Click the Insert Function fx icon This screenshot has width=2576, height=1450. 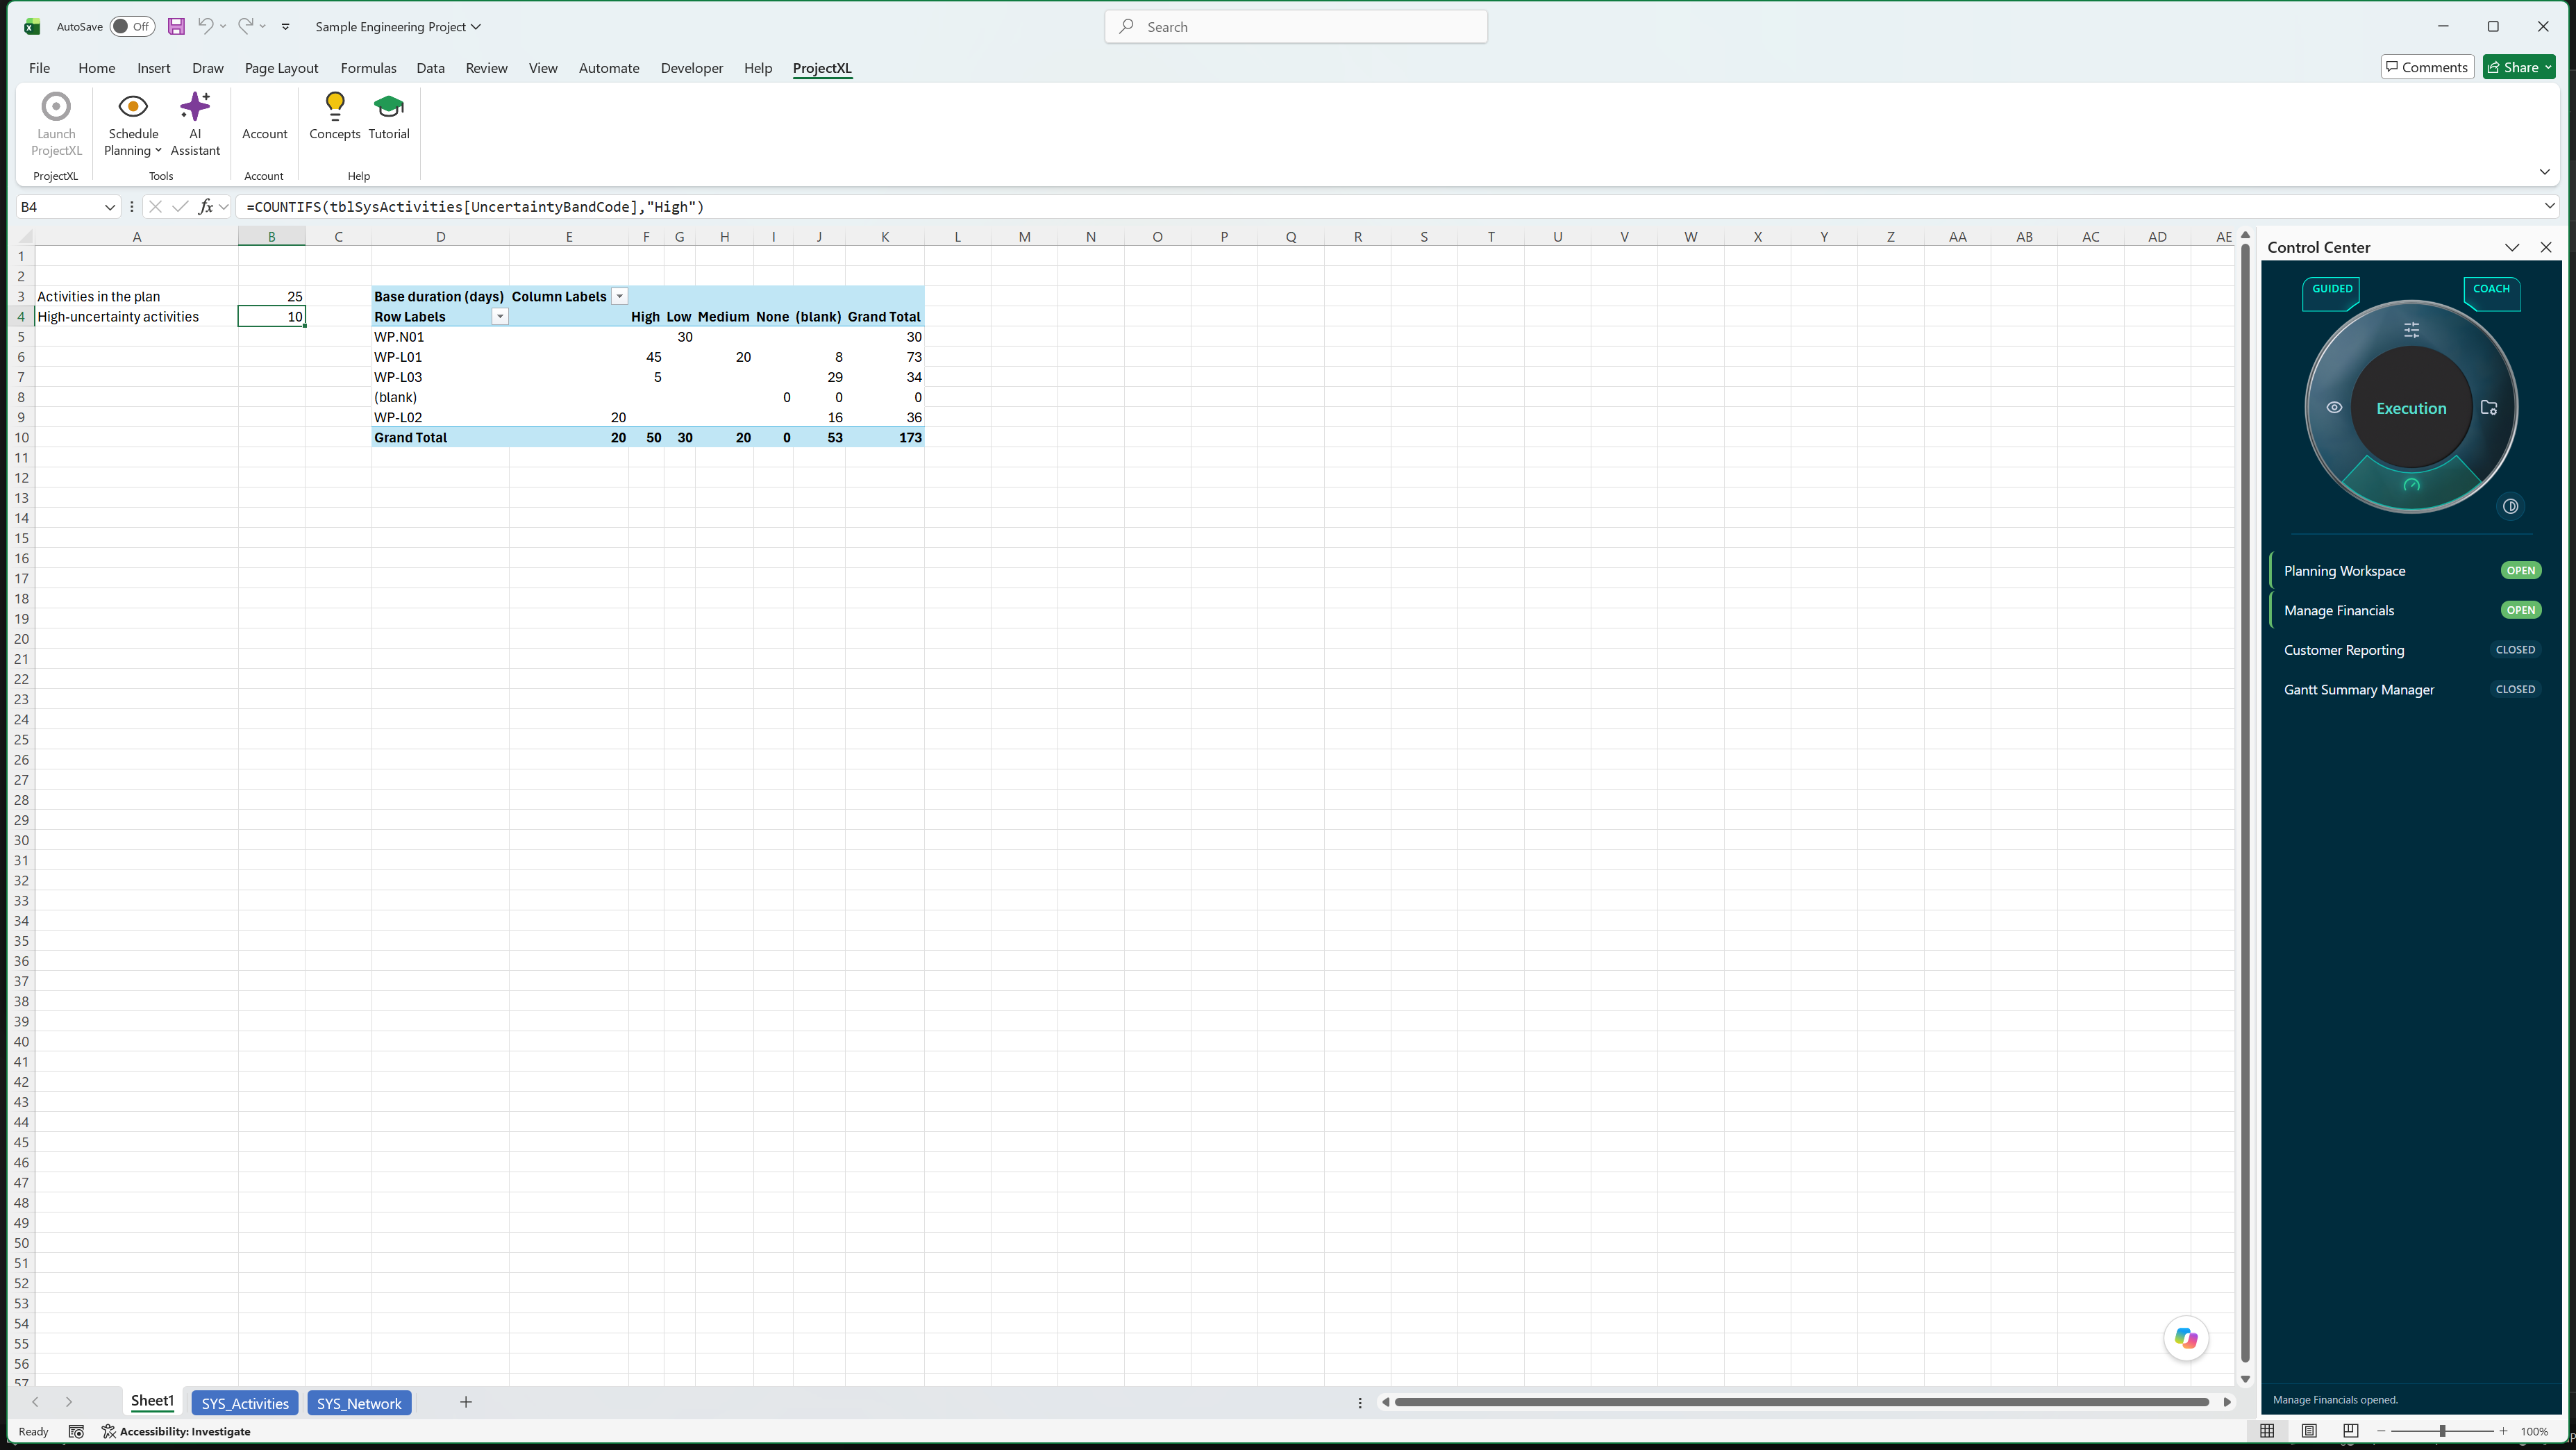point(205,207)
